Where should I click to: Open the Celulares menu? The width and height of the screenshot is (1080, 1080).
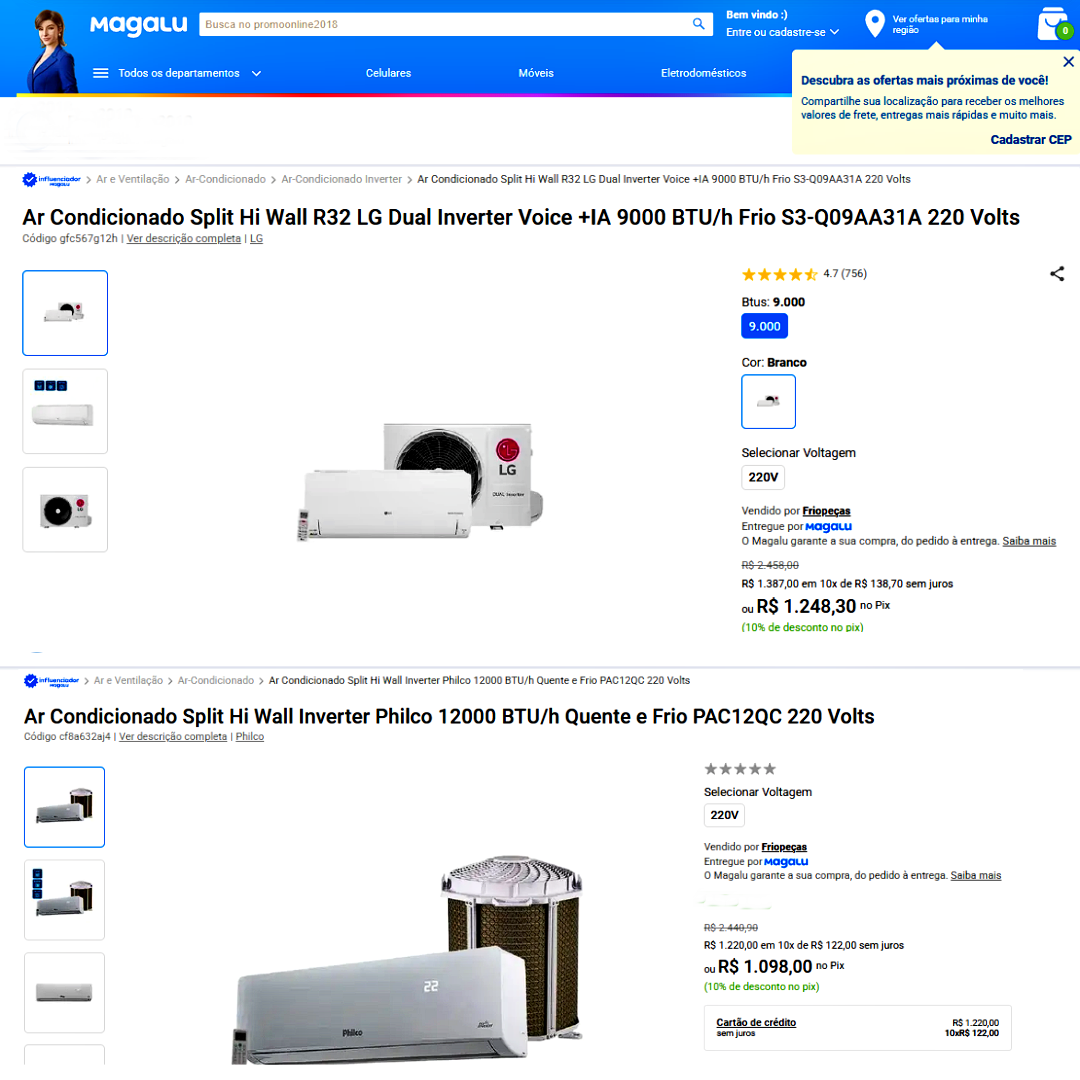click(x=388, y=73)
